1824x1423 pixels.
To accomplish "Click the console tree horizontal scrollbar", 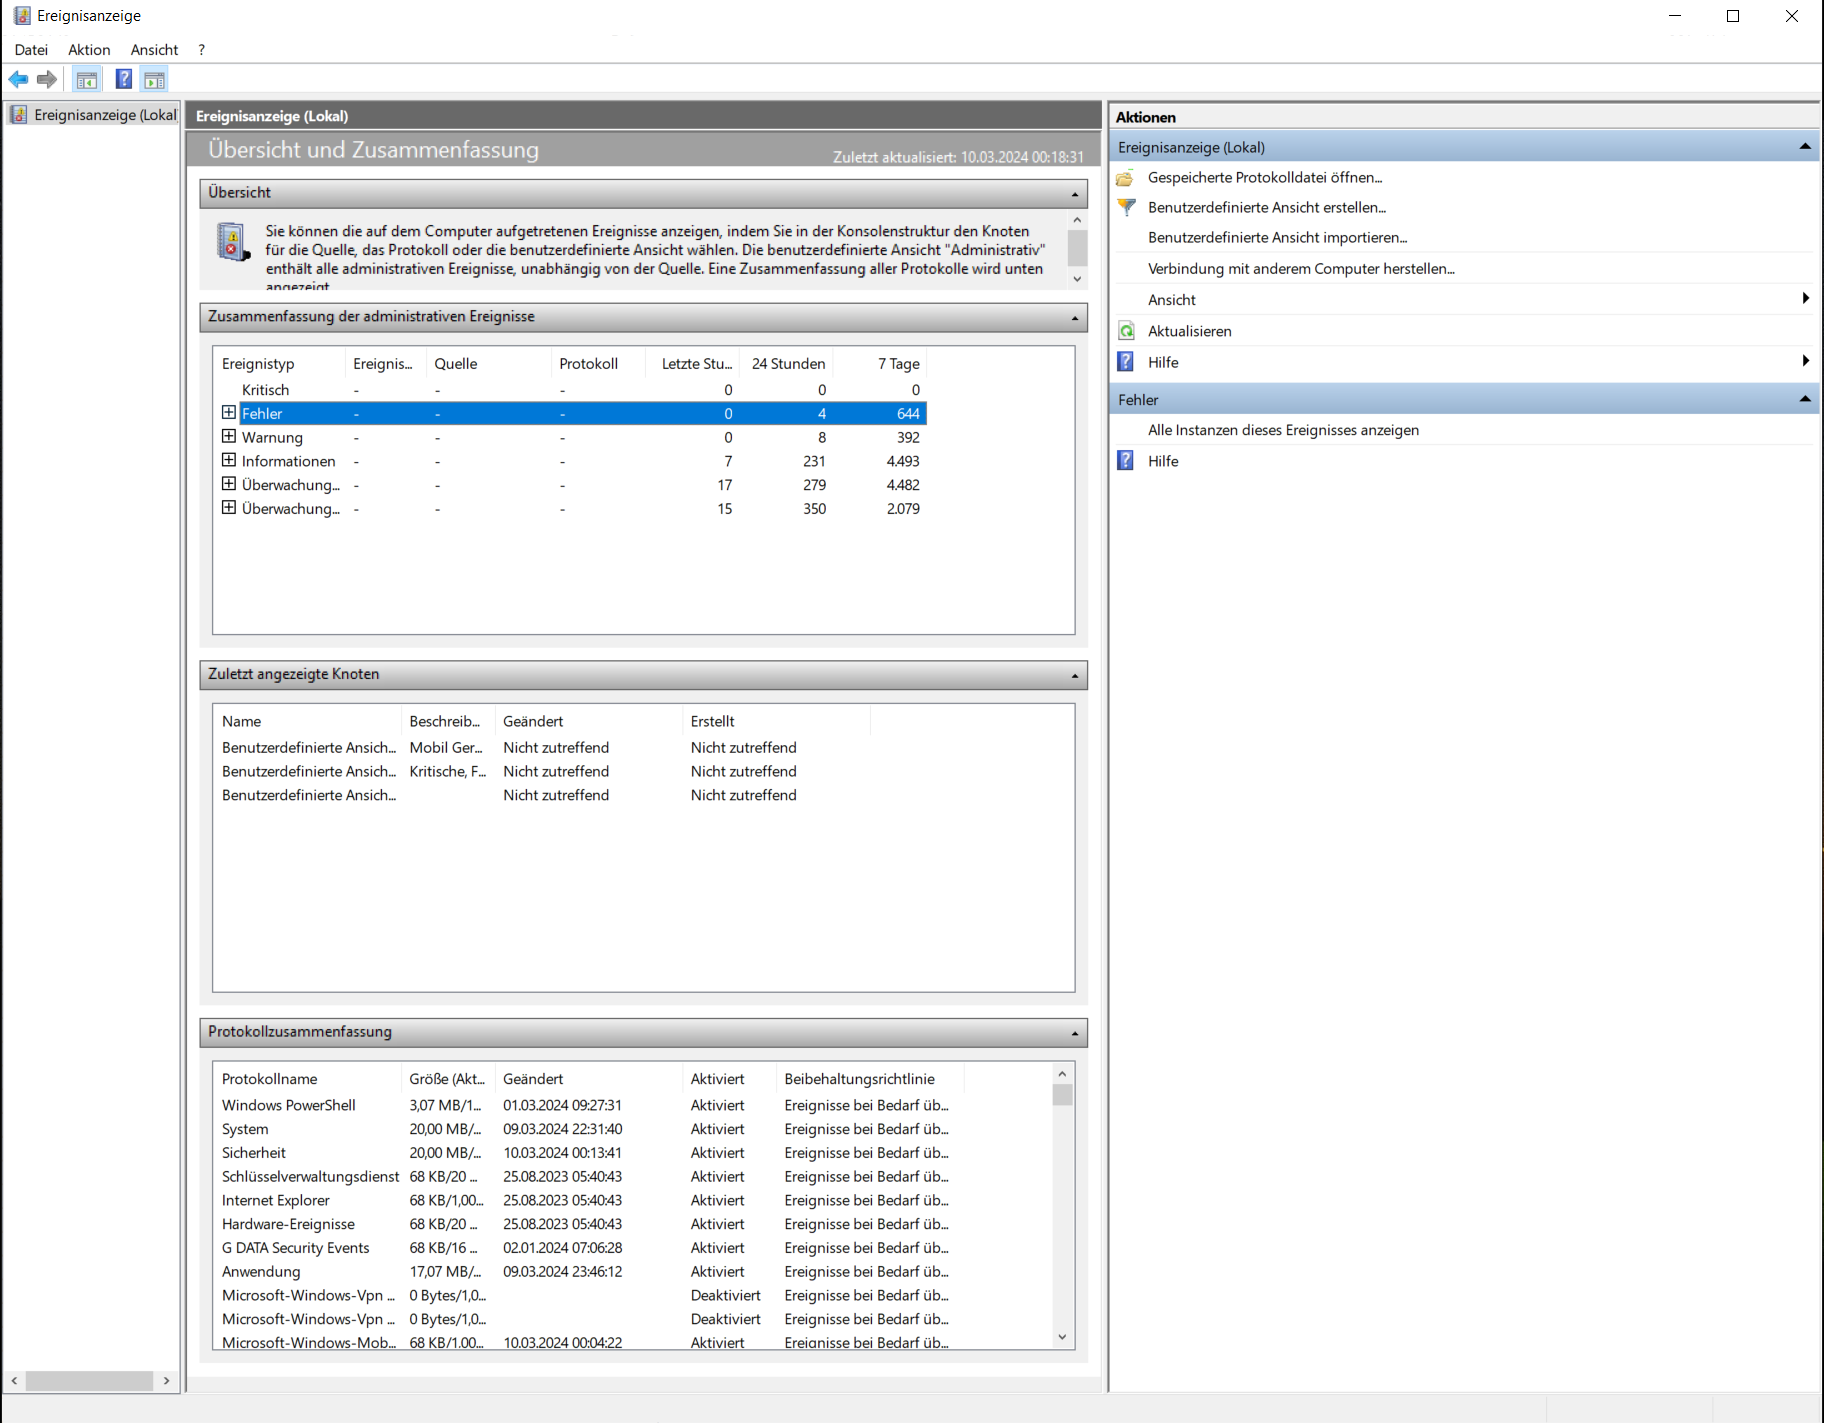I will [89, 1381].
